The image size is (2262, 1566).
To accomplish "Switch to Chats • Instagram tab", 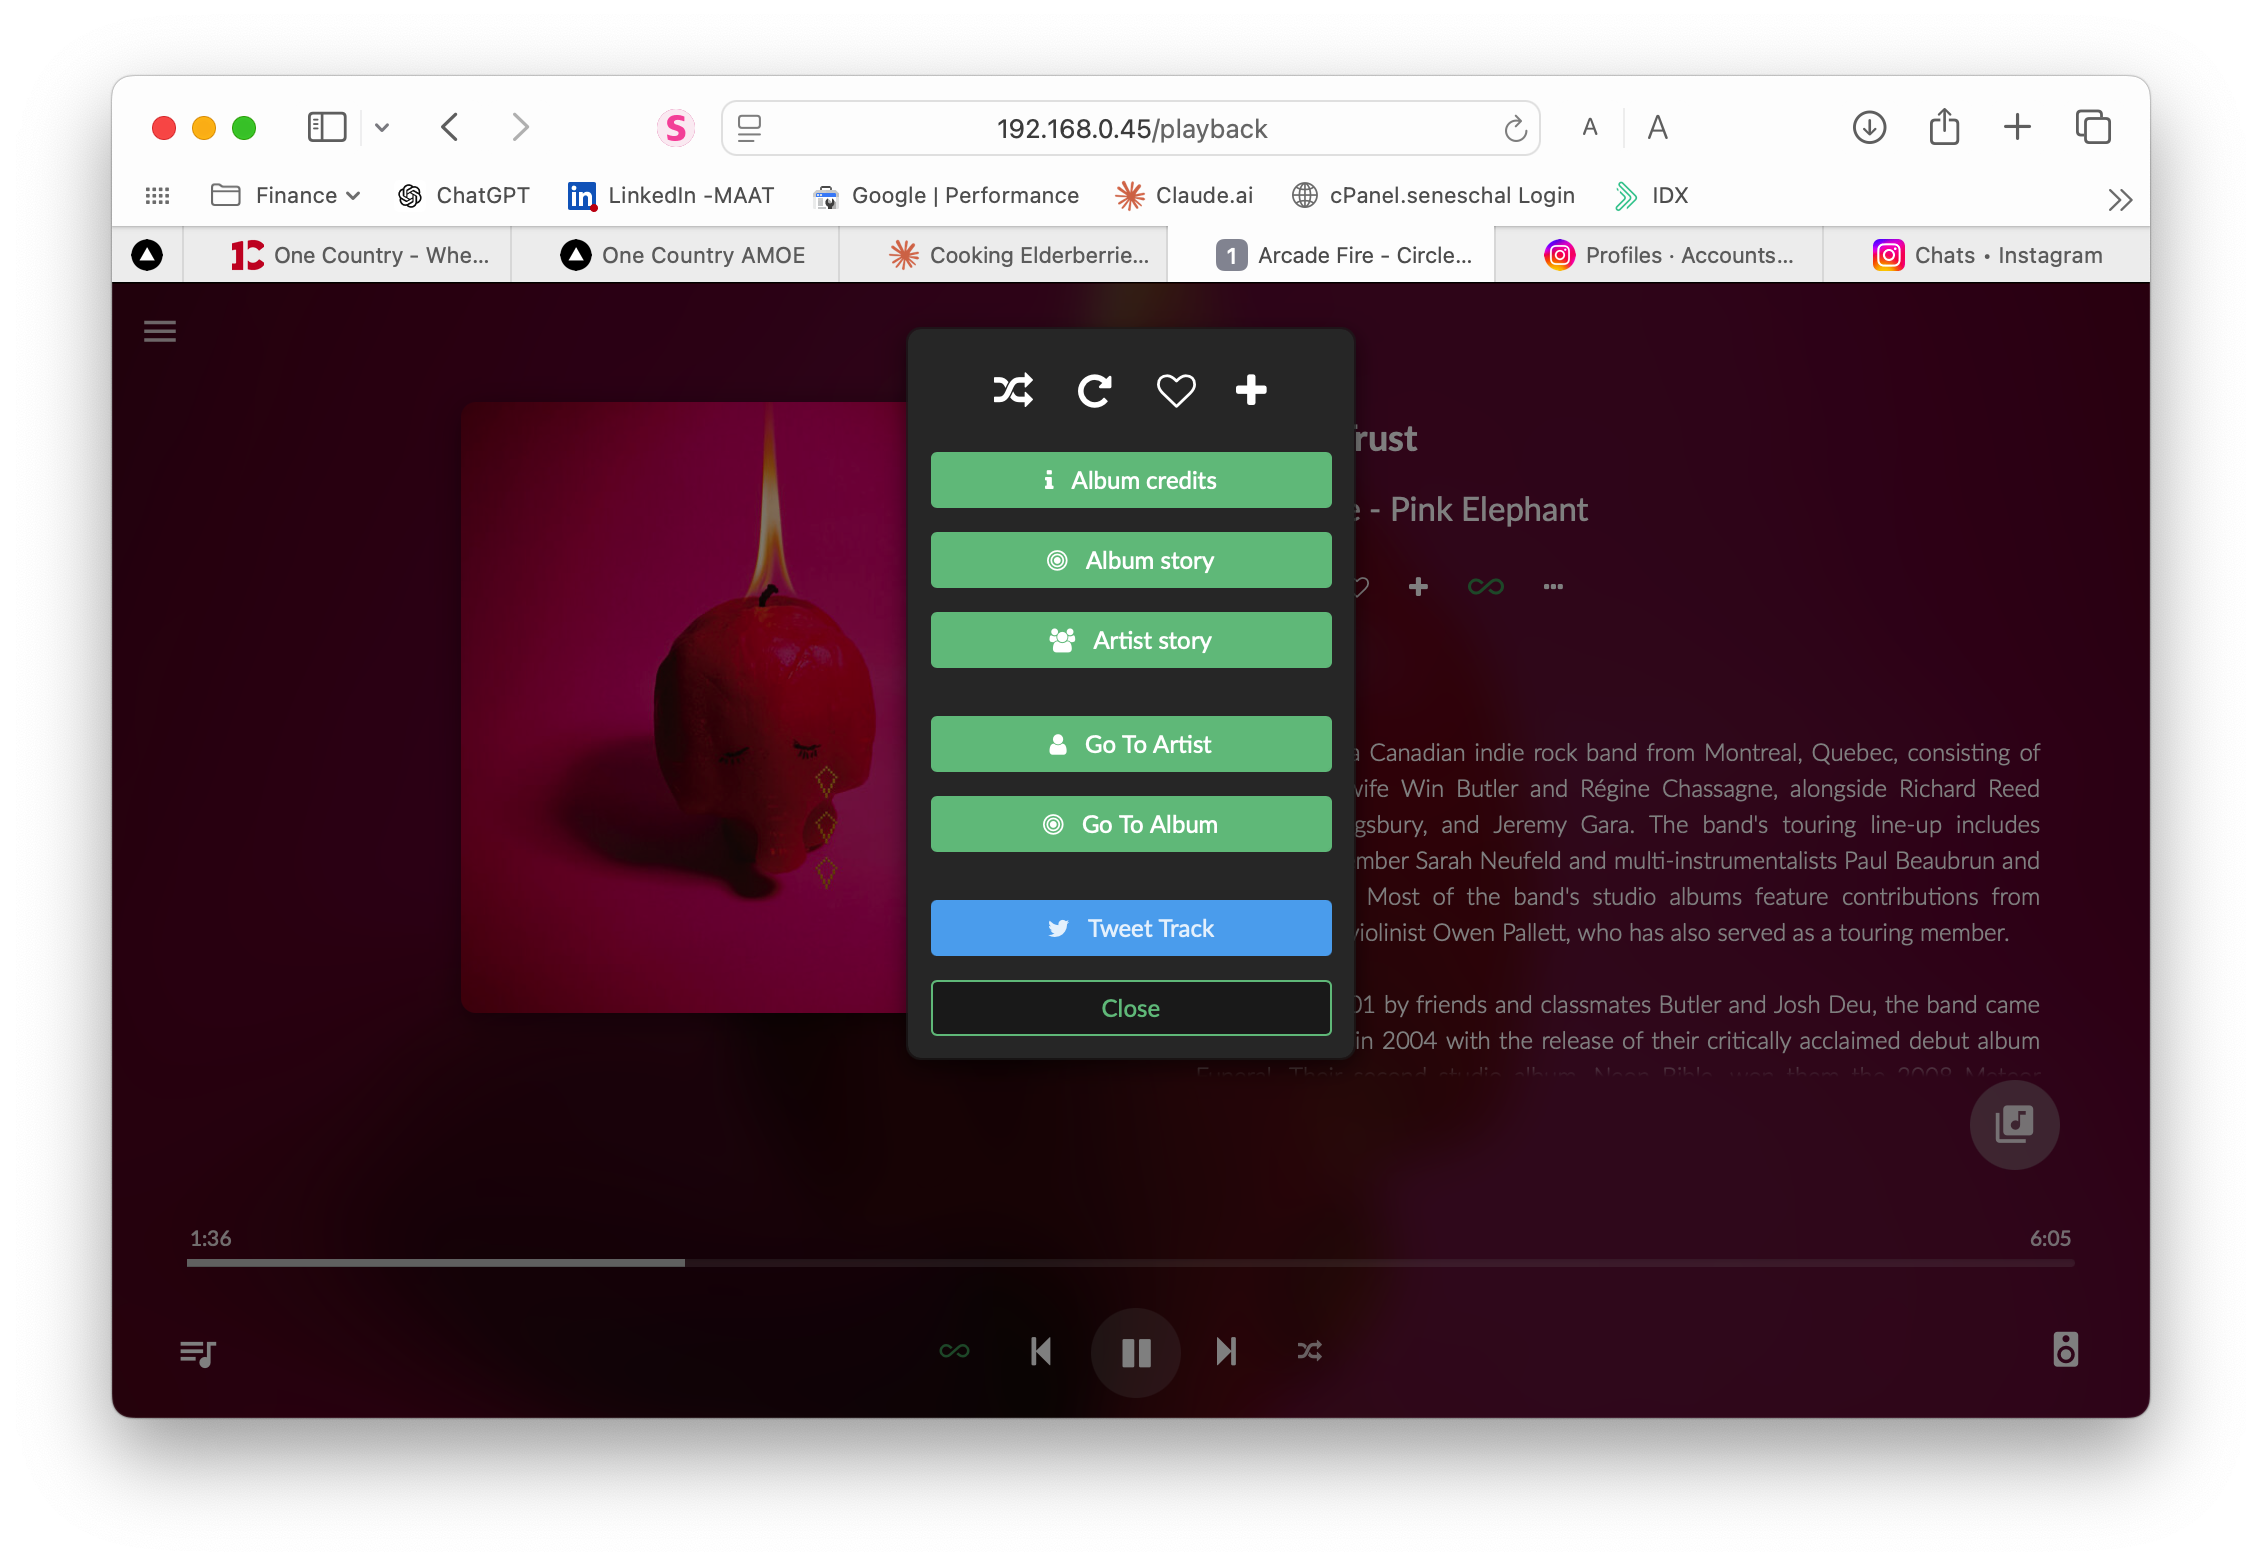I will click(1986, 255).
